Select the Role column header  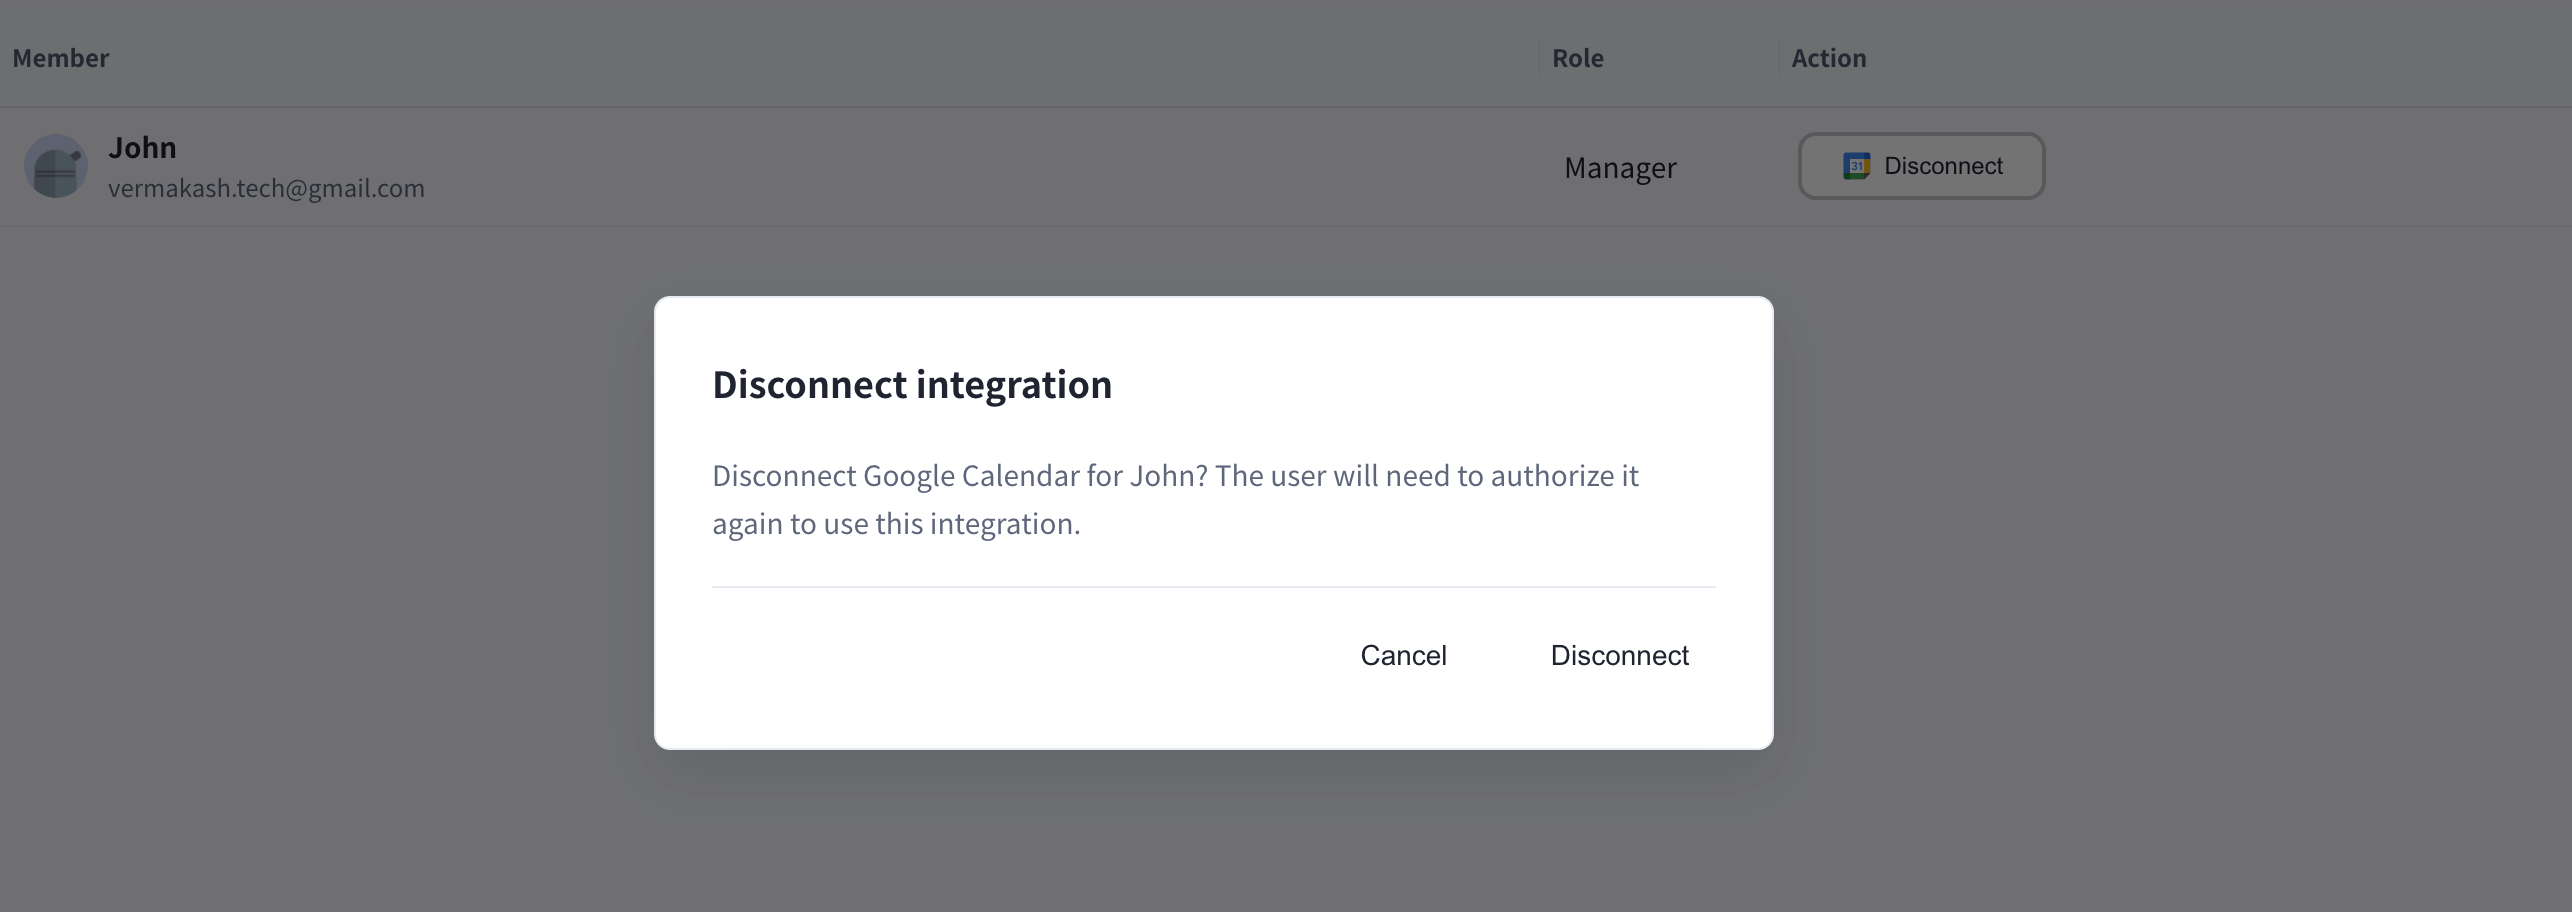tap(1577, 58)
